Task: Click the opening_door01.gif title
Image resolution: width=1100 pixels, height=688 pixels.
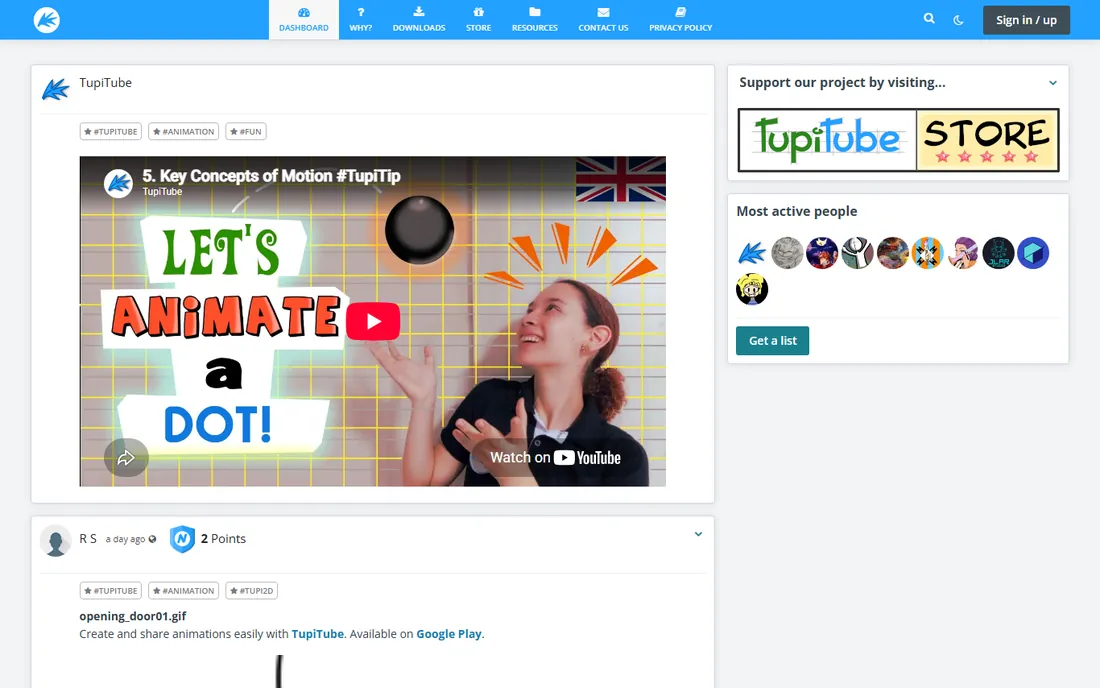Action: tap(133, 616)
